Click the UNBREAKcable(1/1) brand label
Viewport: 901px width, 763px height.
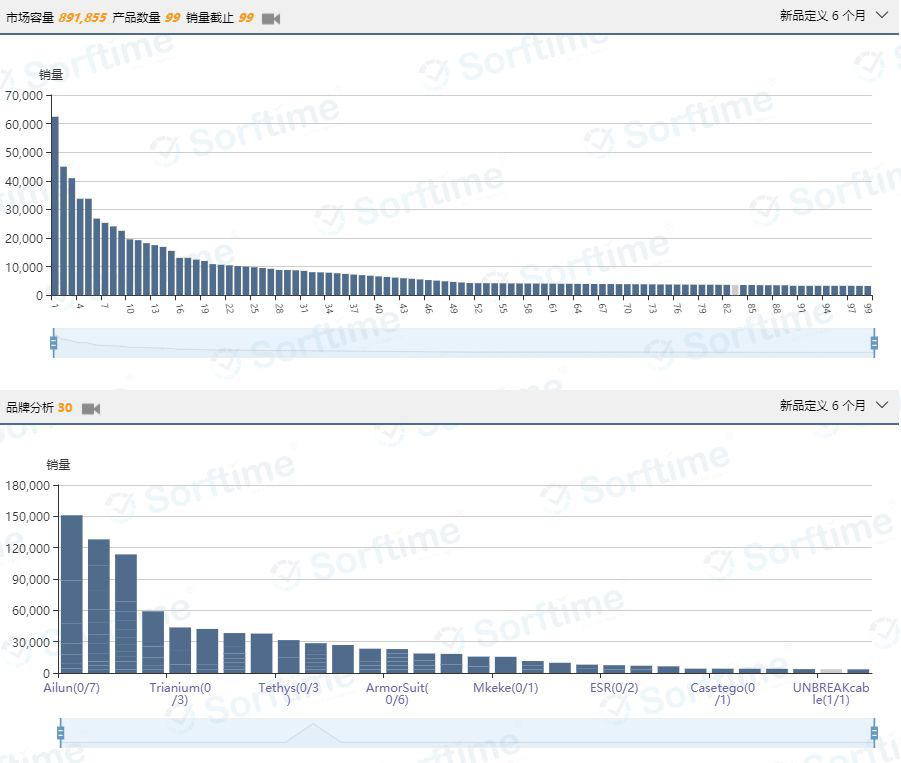pyautogui.click(x=831, y=694)
